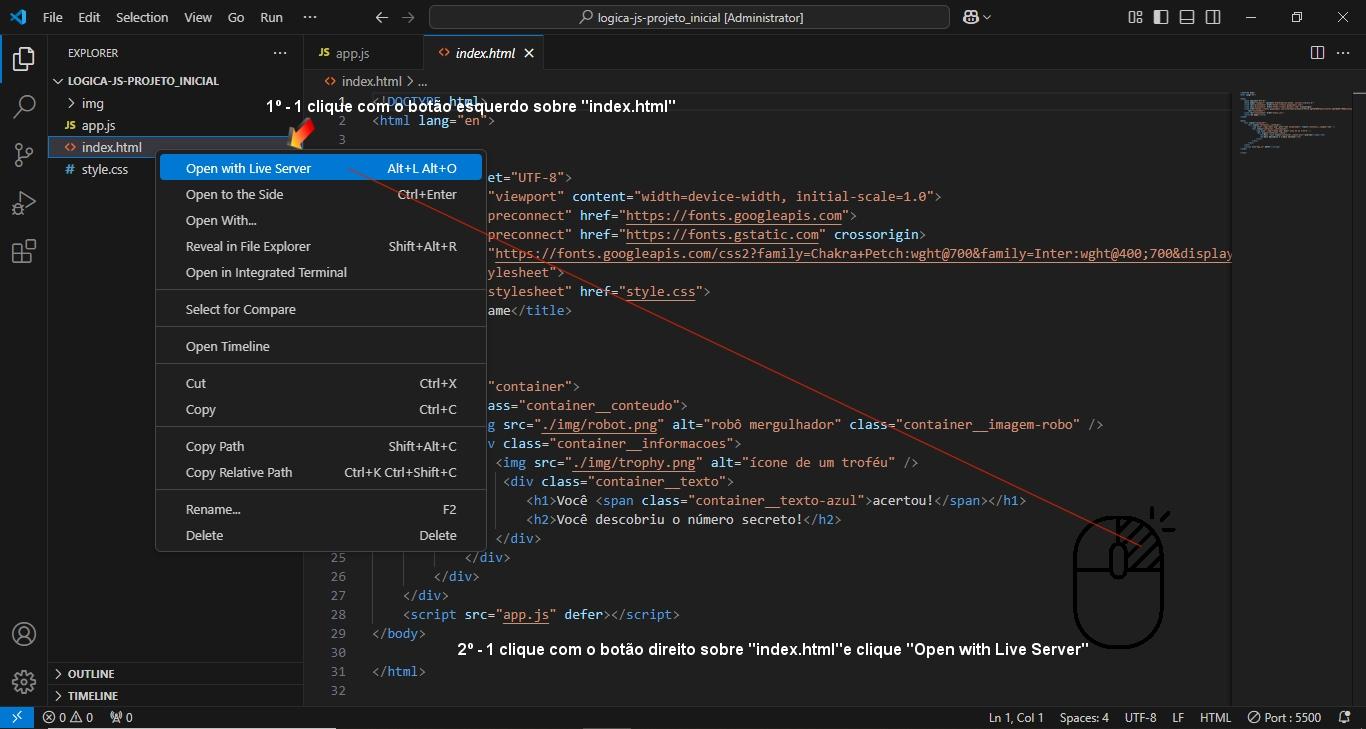The width and height of the screenshot is (1366, 729).
Task: Choose Select for Compare
Action: 320,309
